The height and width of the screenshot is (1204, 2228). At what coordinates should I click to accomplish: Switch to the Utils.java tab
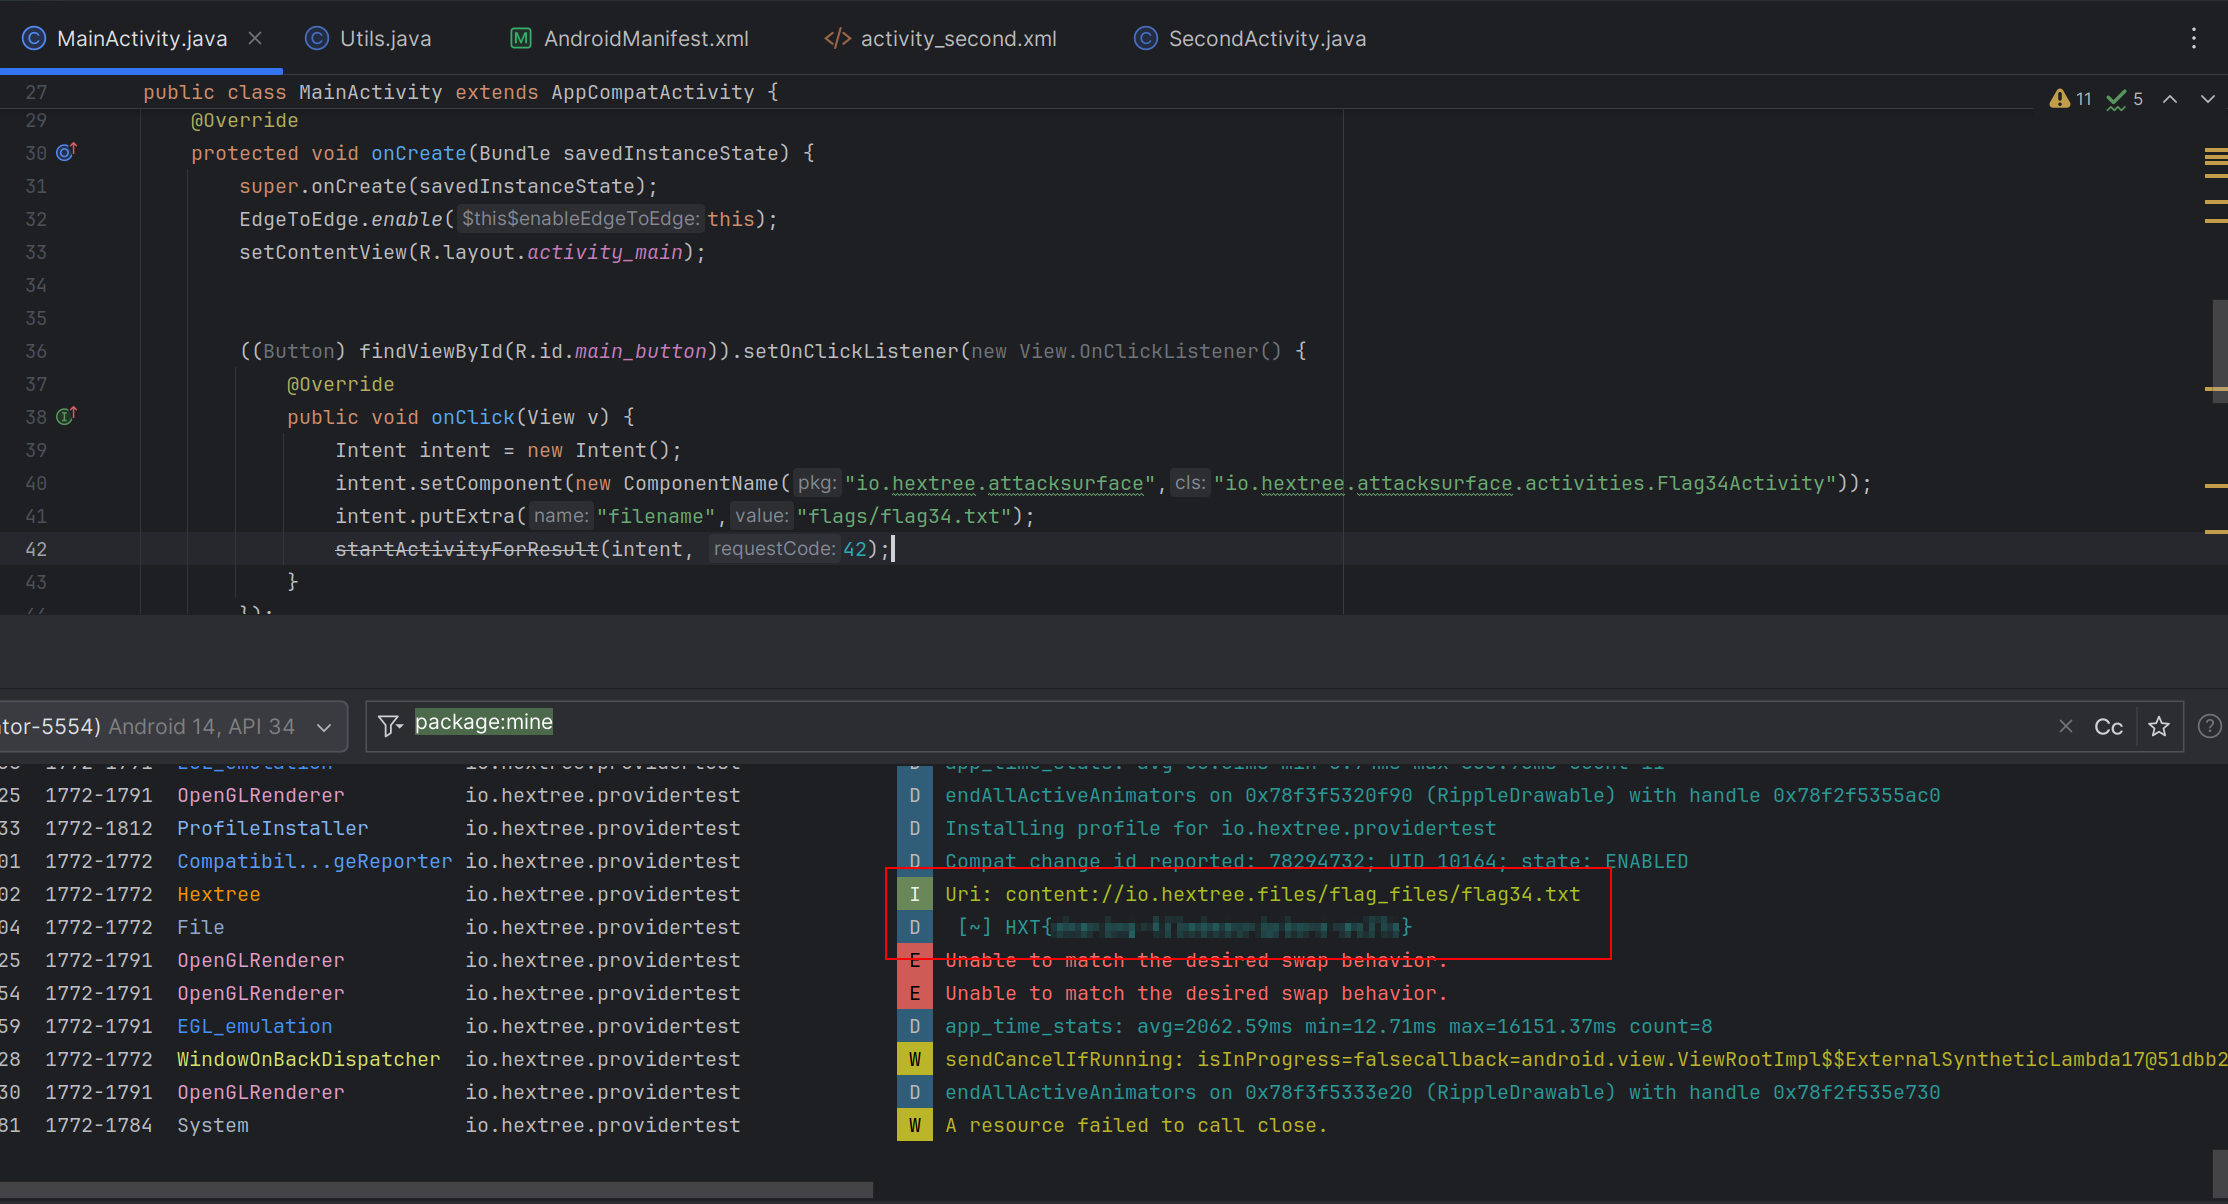click(x=368, y=38)
